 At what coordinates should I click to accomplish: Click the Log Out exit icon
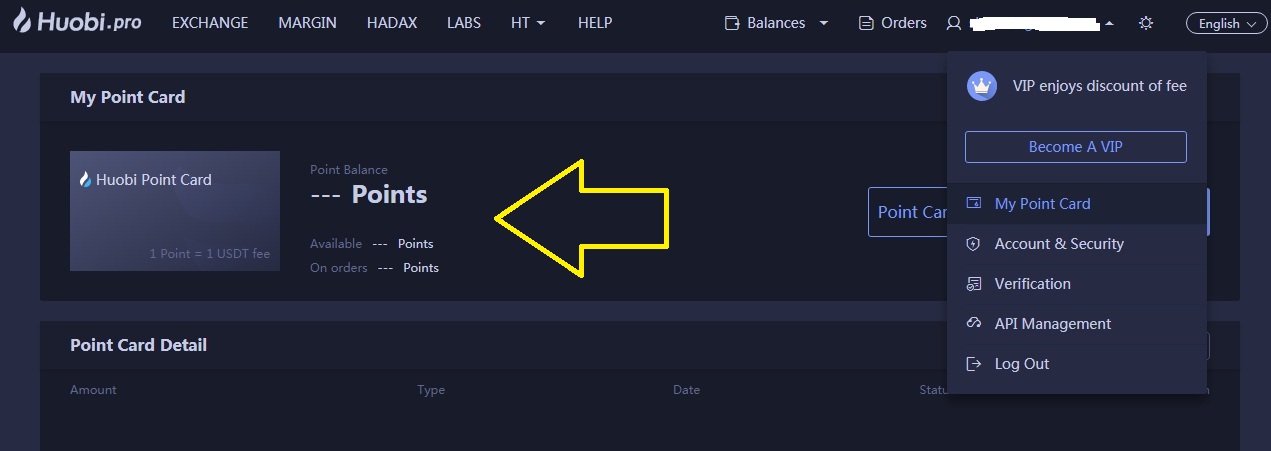(x=973, y=364)
